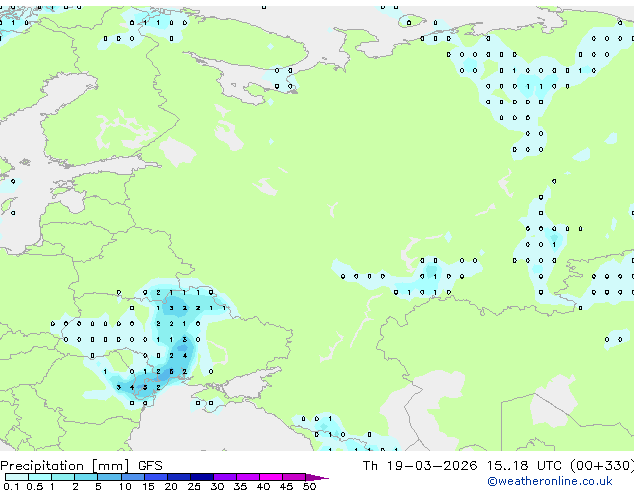Click the '40' legend scale label
The width and height of the screenshot is (634, 490).
coord(263,486)
